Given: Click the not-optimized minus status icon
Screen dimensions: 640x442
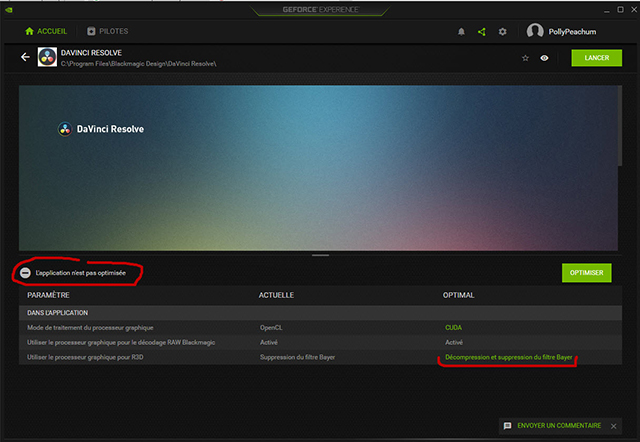Looking at the screenshot, I should 25,273.
